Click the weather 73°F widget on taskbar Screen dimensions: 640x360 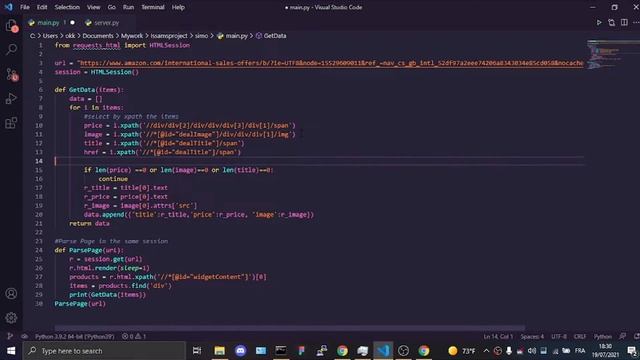coord(462,351)
